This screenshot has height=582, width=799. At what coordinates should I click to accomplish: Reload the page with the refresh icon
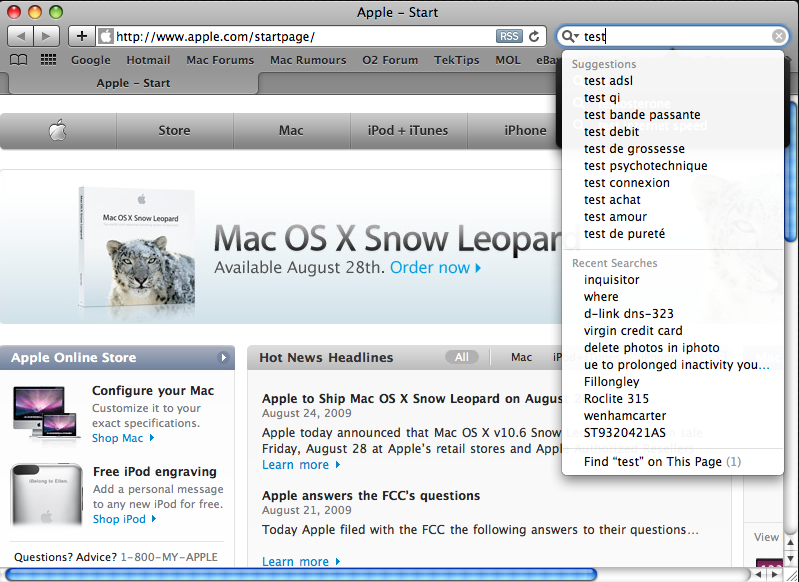point(534,36)
